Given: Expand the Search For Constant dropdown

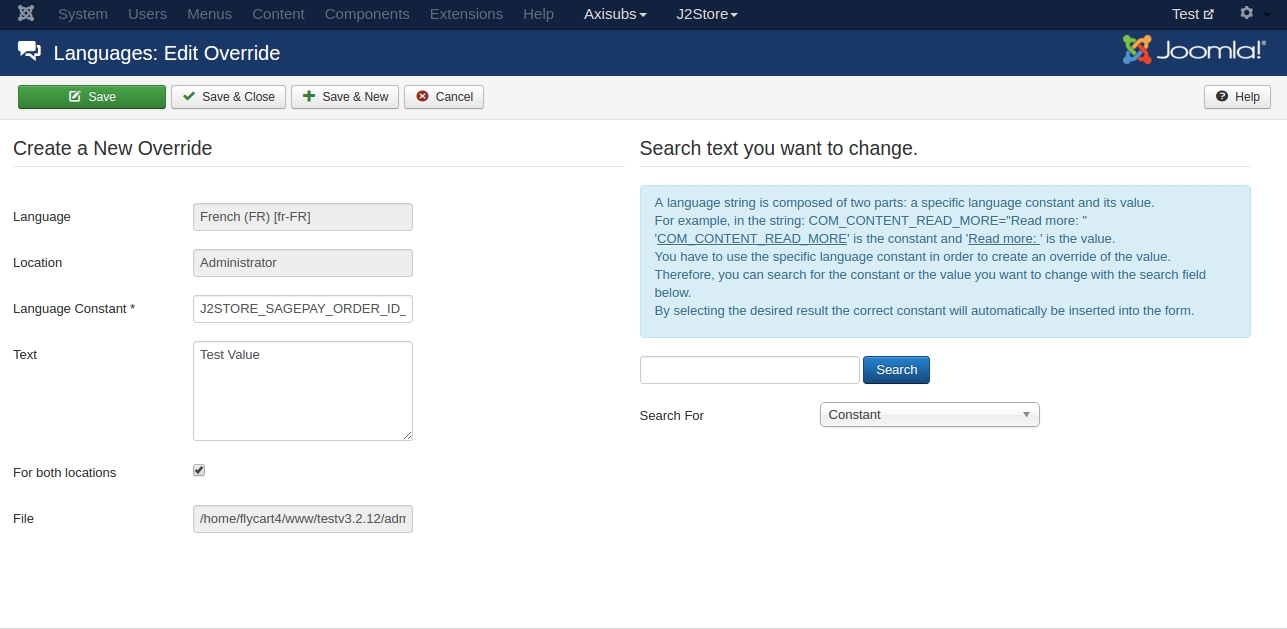Looking at the screenshot, I should point(929,415).
